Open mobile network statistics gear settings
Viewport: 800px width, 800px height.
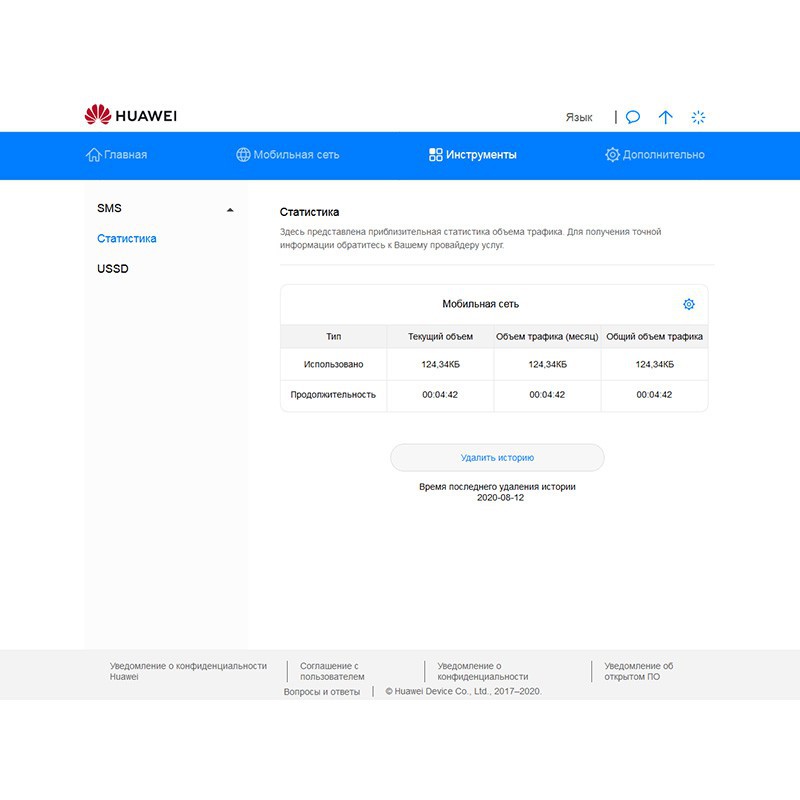pos(688,305)
